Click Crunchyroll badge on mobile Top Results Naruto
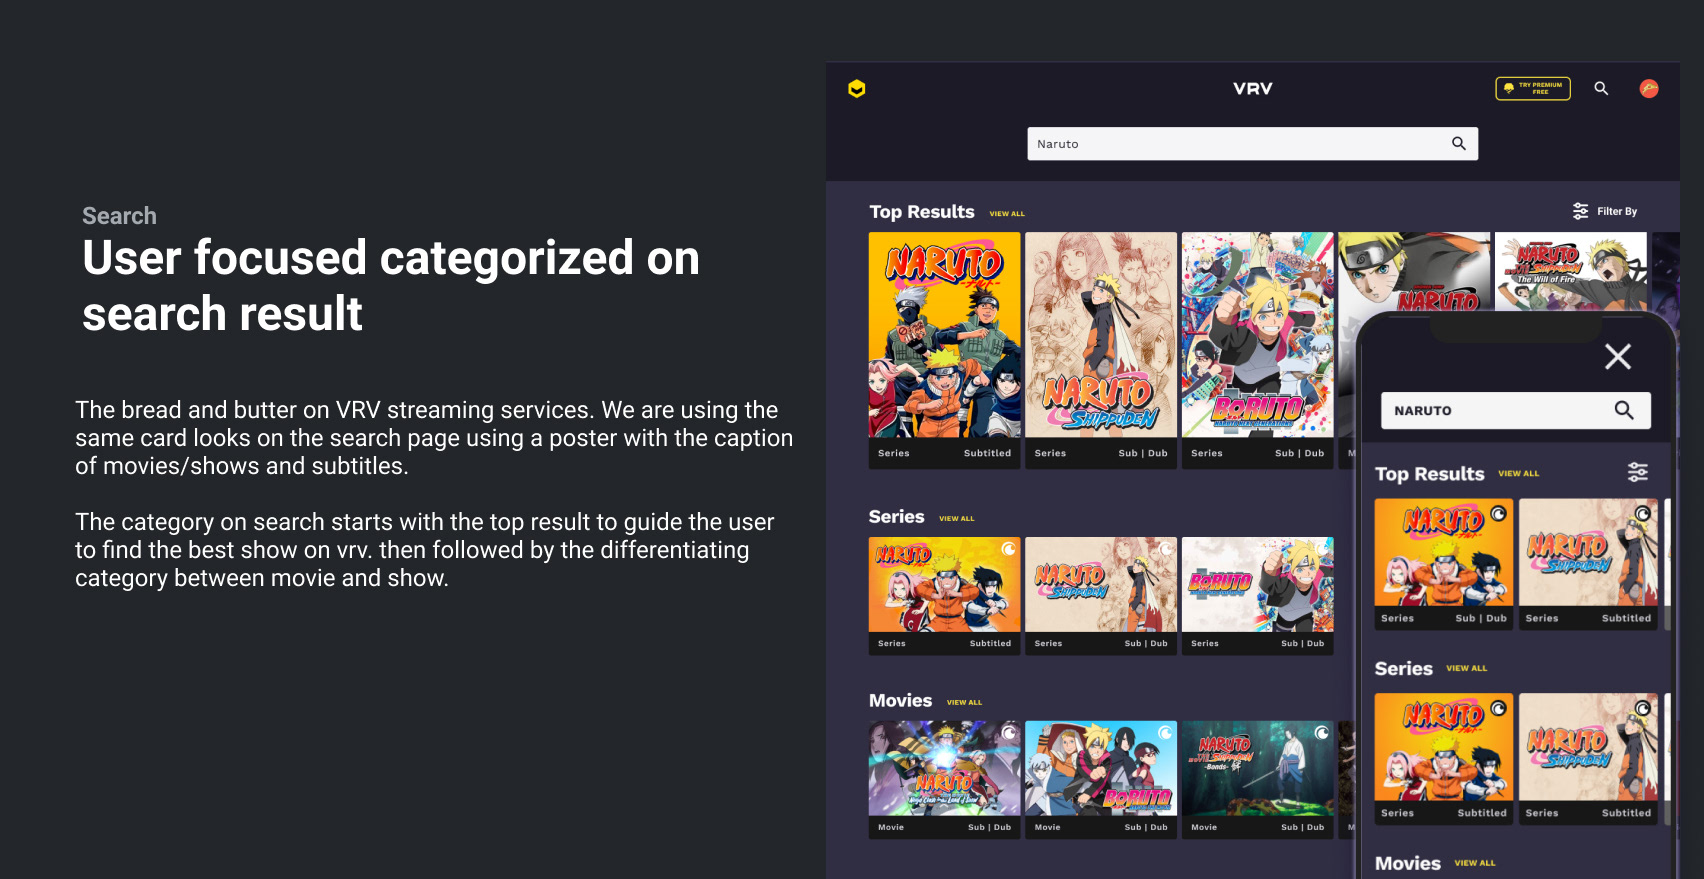This screenshot has width=1704, height=879. point(1498,514)
